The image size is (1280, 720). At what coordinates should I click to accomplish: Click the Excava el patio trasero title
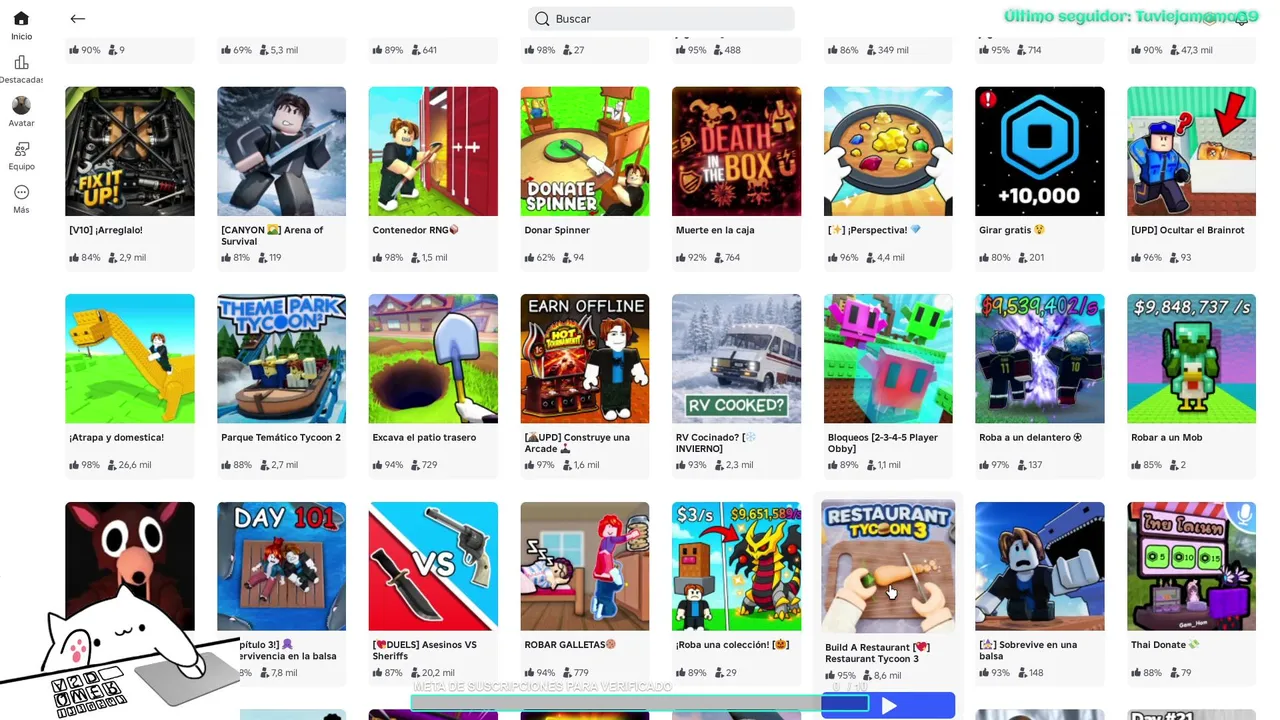tap(424, 438)
